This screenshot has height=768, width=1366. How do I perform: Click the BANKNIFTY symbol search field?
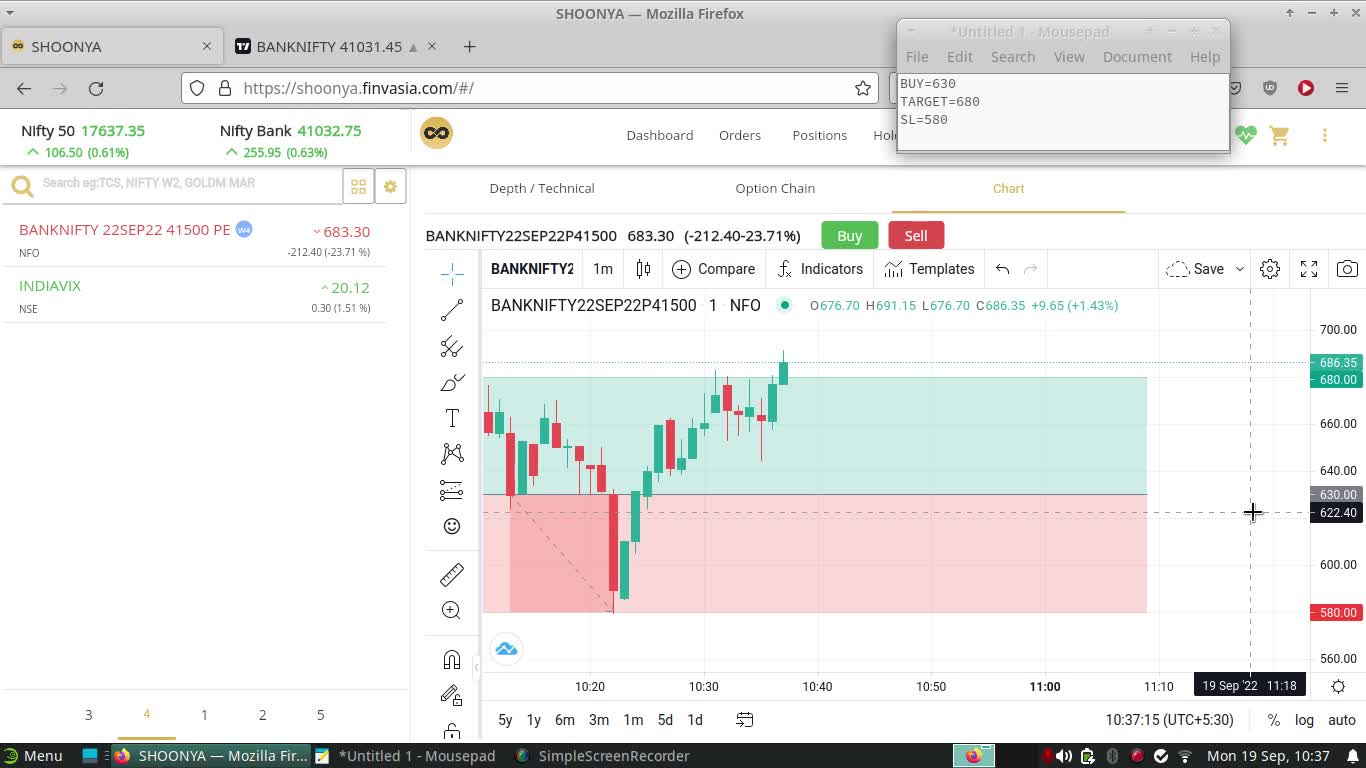pyautogui.click(x=532, y=269)
